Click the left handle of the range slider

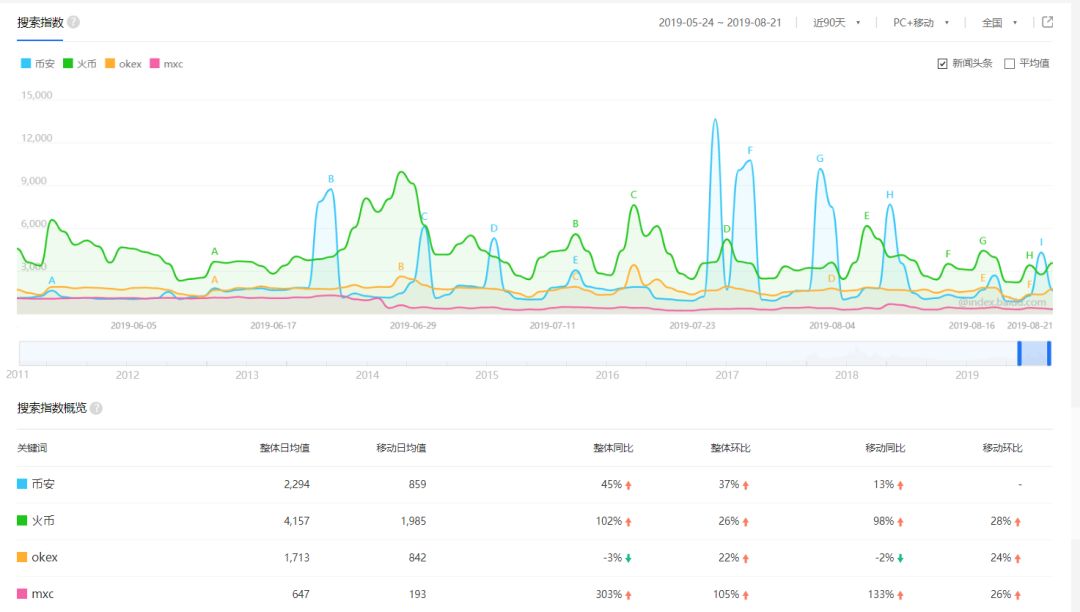[1019, 353]
